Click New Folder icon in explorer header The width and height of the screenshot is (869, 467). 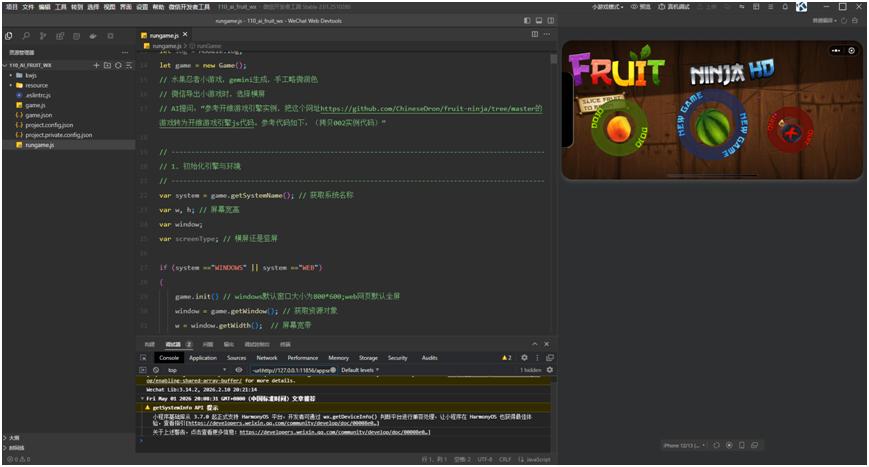pos(108,65)
